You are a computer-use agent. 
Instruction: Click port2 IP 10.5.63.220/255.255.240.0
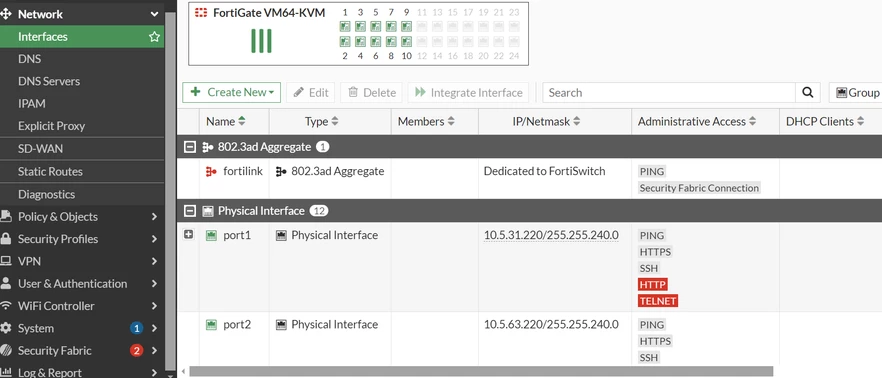[x=551, y=325]
